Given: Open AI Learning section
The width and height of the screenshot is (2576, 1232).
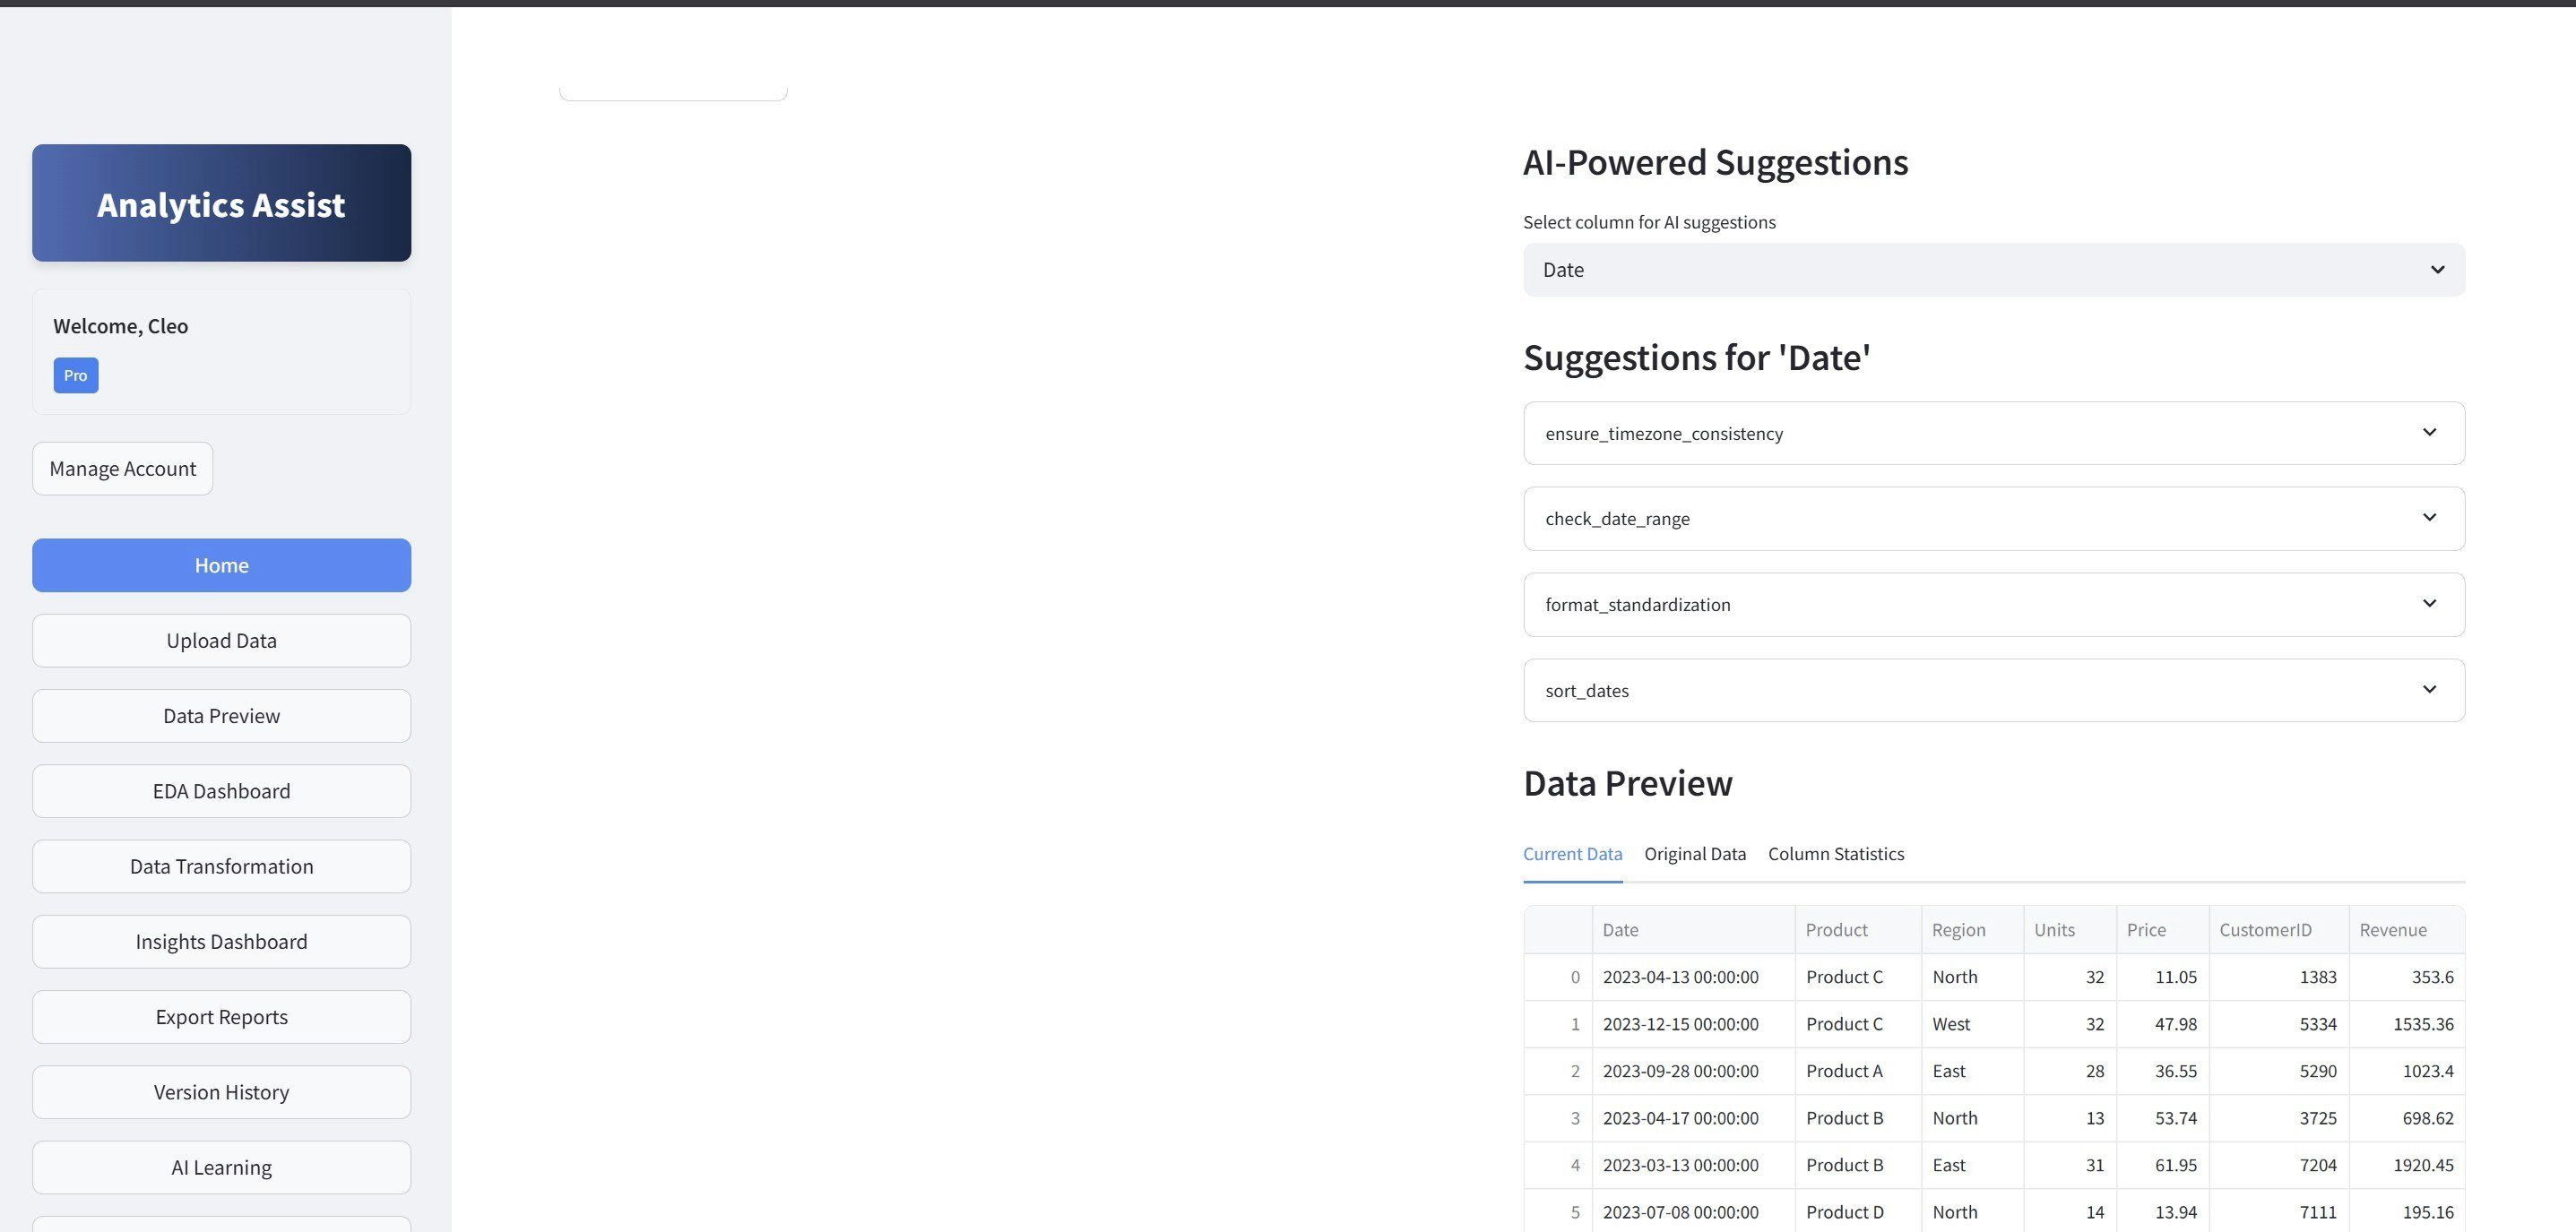Looking at the screenshot, I should (221, 1168).
